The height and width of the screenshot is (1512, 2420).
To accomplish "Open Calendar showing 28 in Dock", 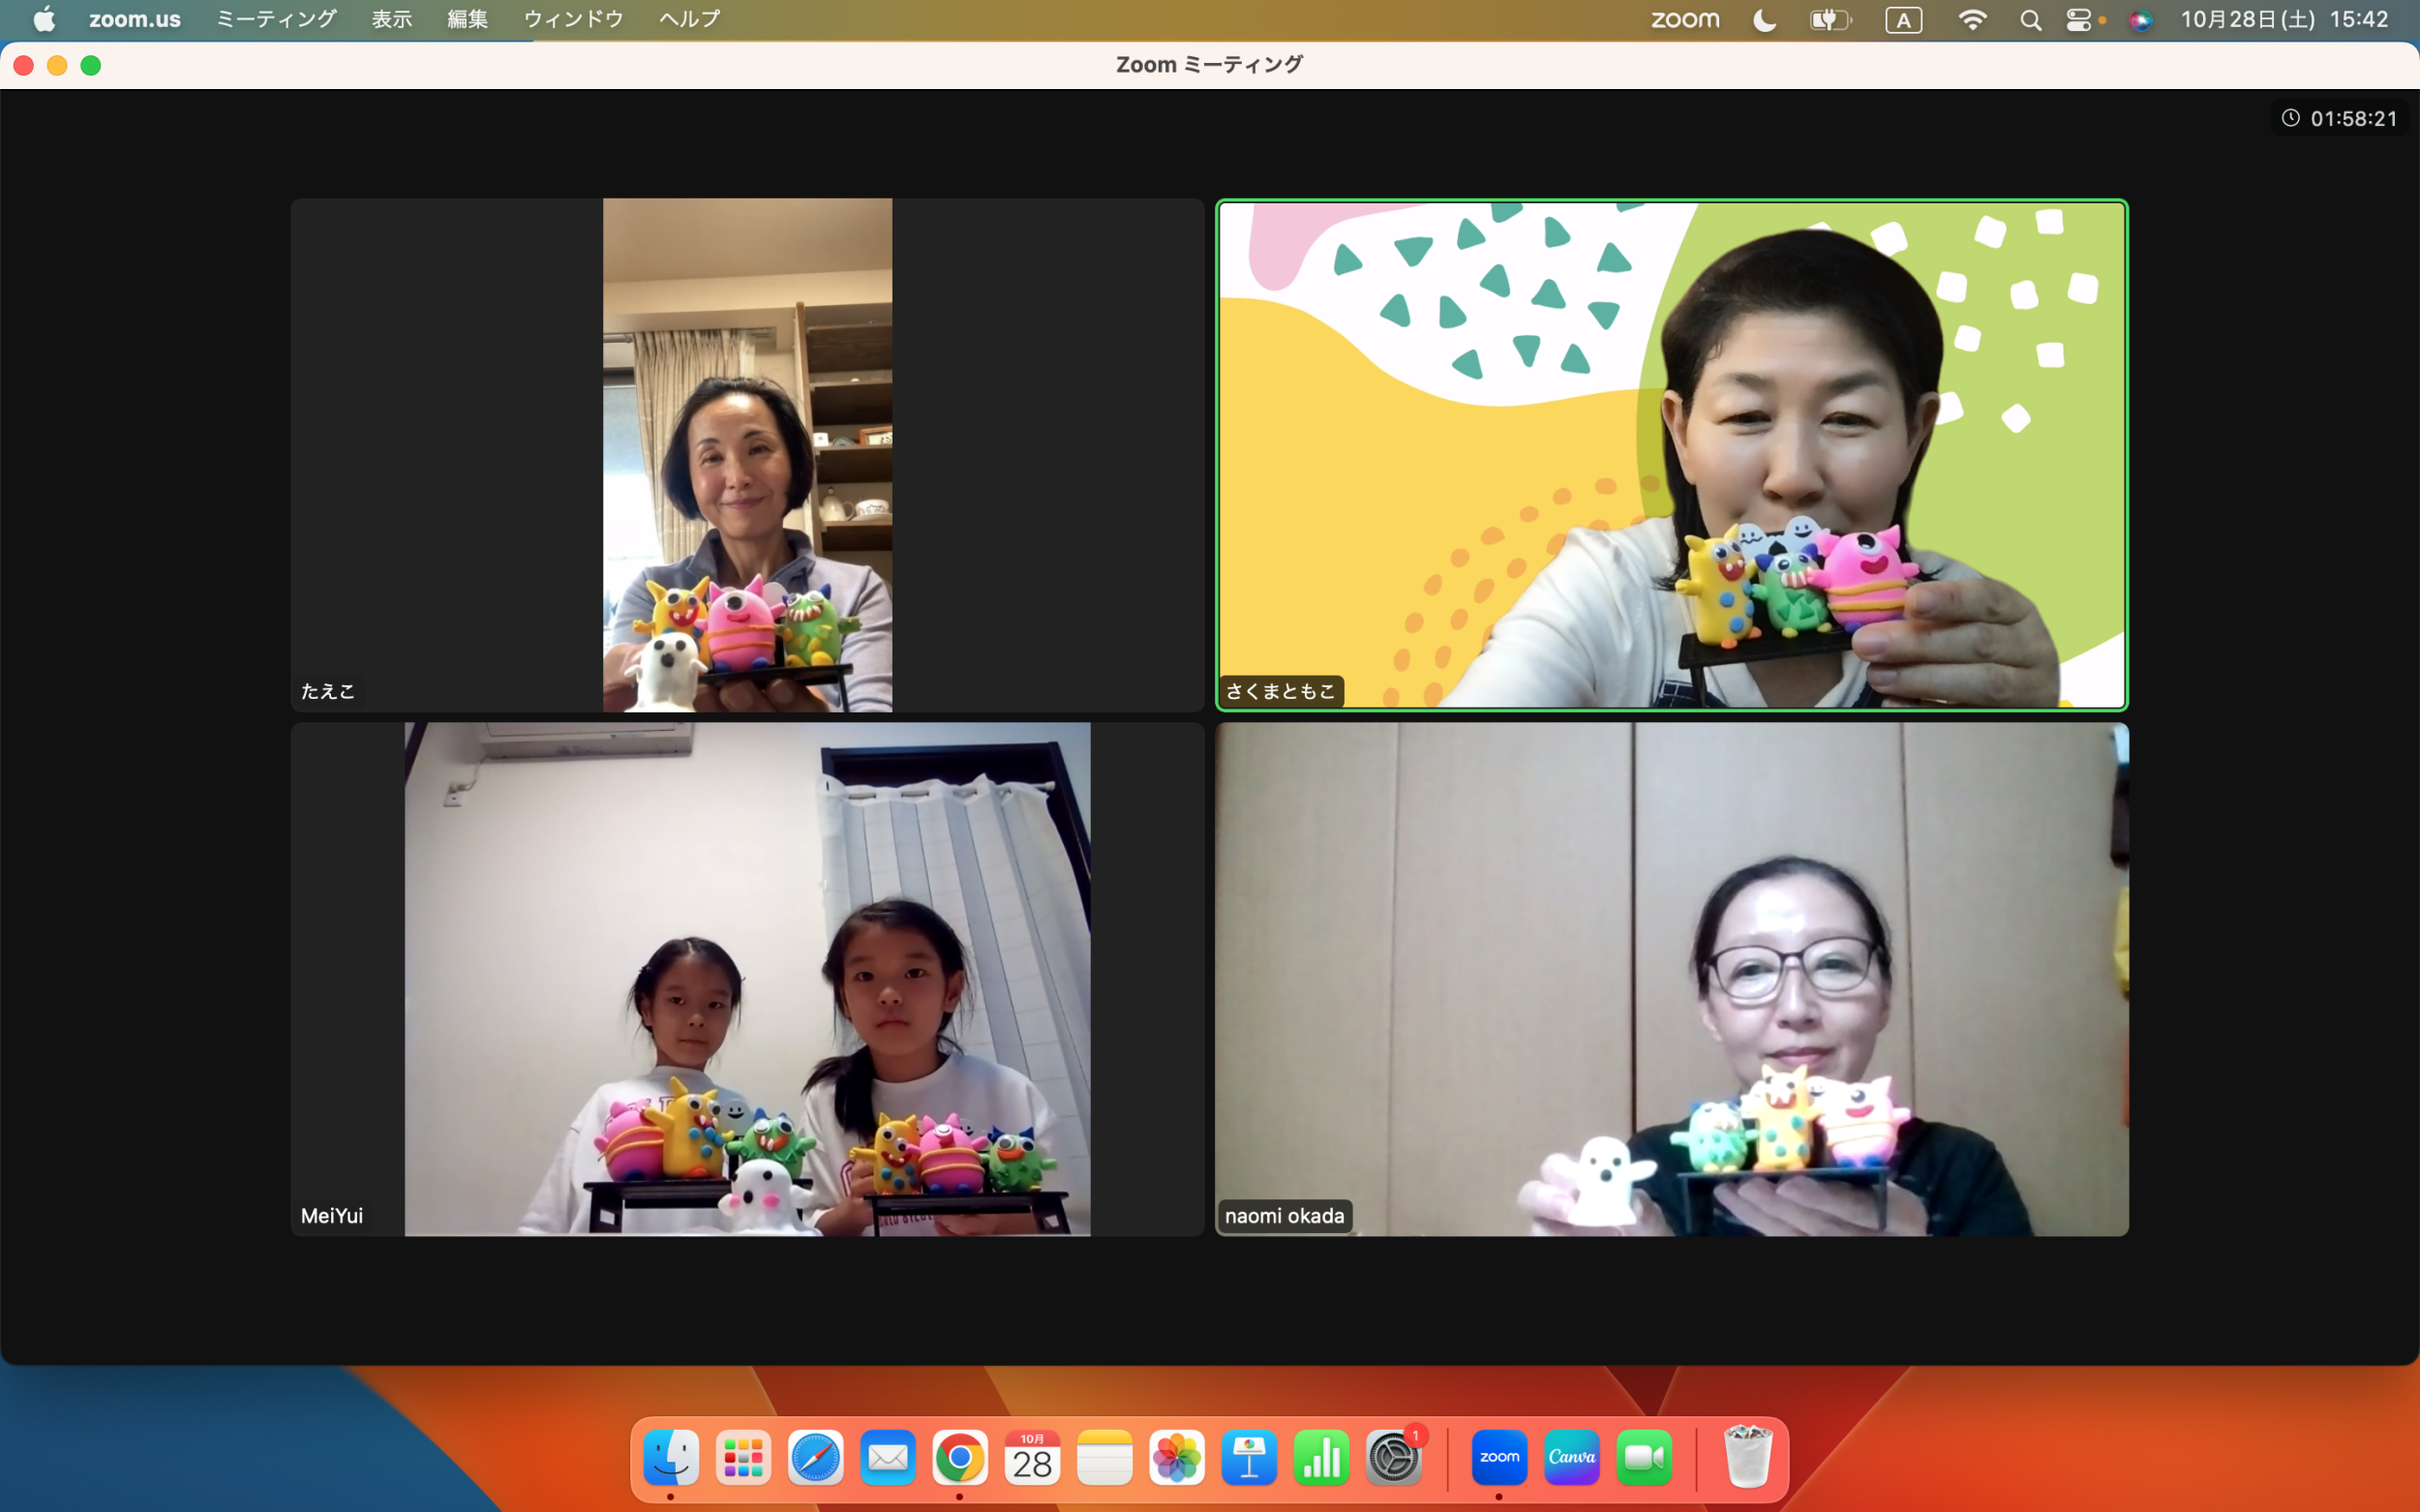I will click(1032, 1458).
